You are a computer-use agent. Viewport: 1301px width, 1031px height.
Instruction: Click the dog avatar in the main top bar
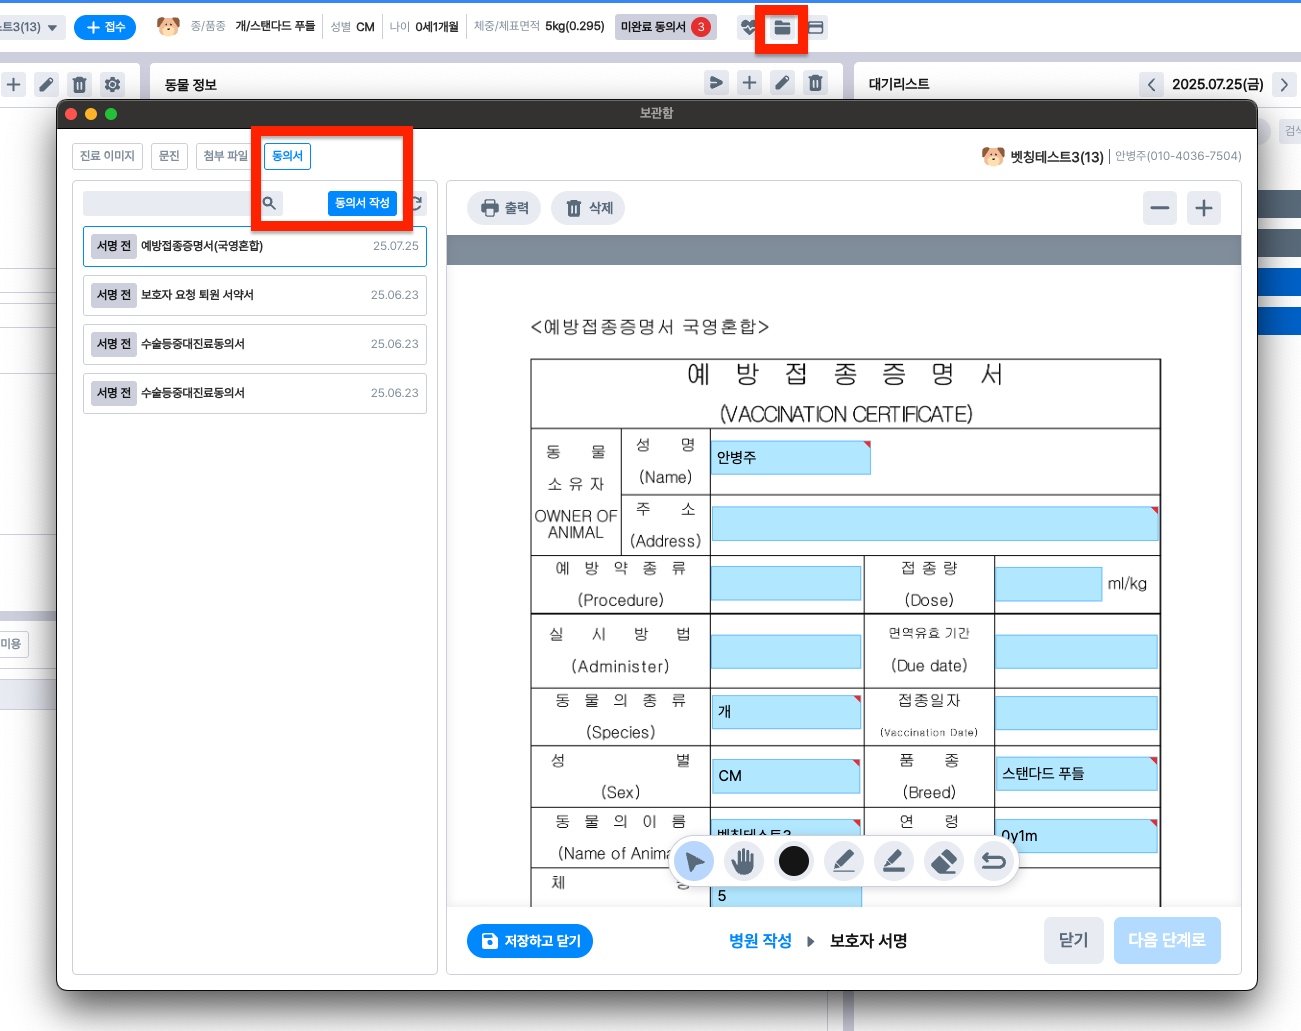(x=168, y=27)
